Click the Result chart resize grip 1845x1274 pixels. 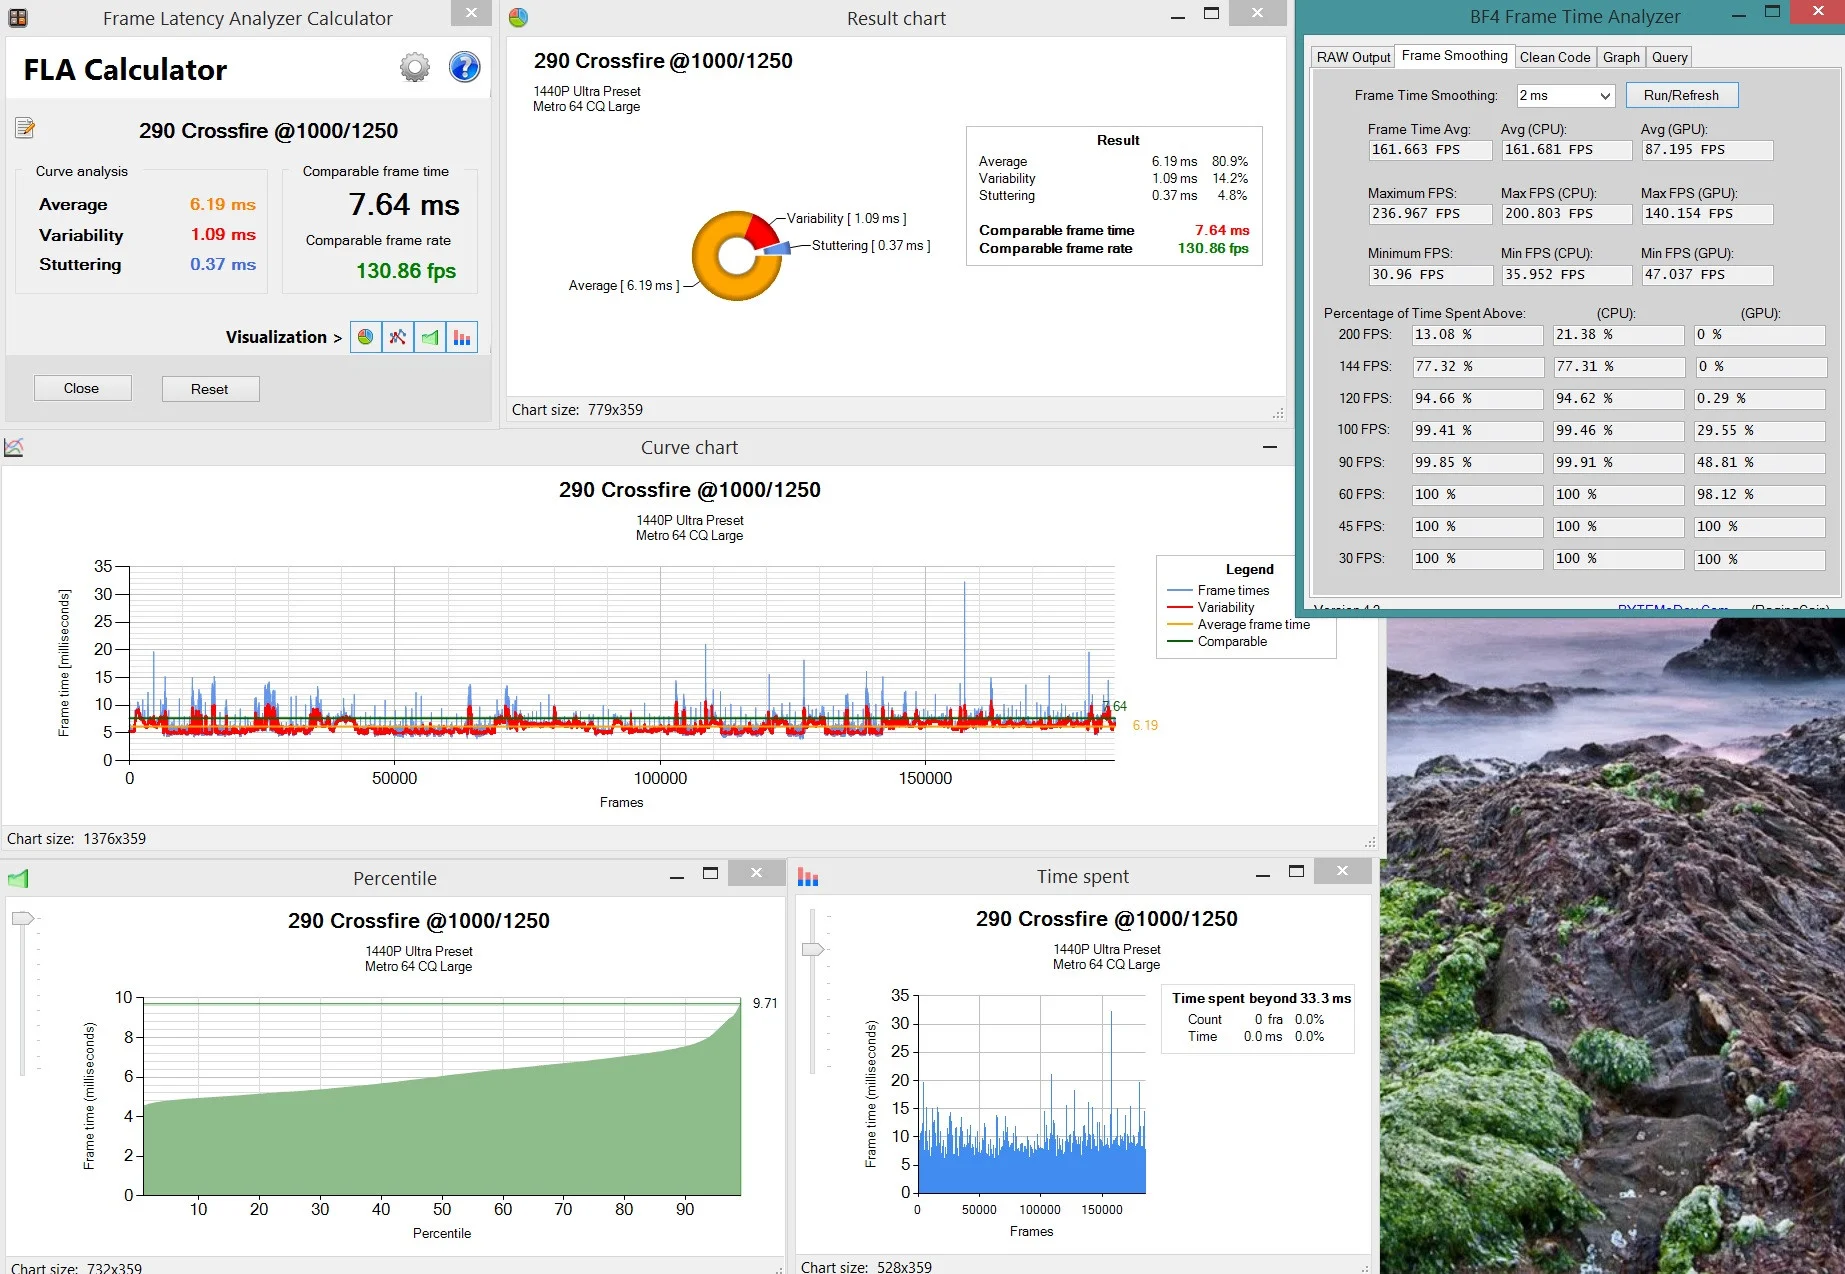[x=1277, y=413]
